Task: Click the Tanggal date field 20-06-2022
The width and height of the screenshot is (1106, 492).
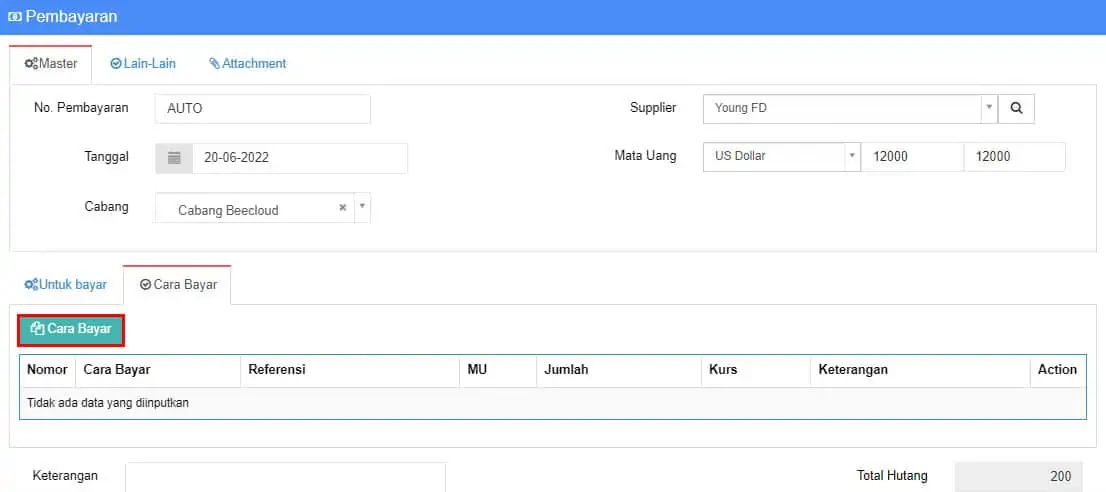Action: 300,158
